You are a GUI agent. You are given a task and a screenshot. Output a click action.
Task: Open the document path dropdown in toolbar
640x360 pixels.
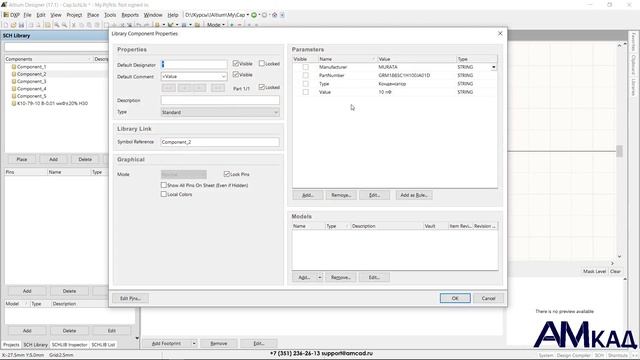tap(248, 15)
